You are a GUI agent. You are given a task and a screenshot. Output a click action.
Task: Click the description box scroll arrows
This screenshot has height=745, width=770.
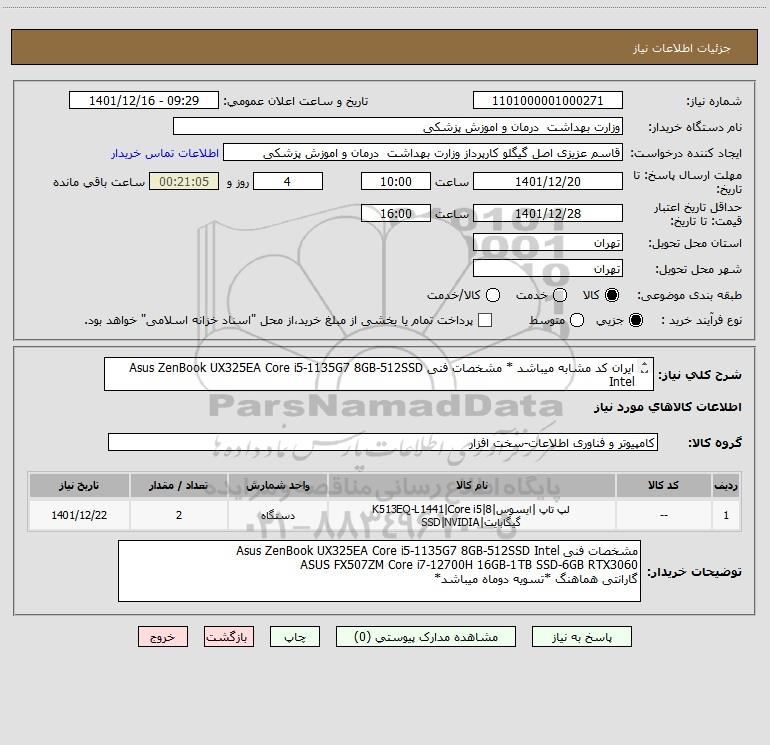click(x=645, y=368)
